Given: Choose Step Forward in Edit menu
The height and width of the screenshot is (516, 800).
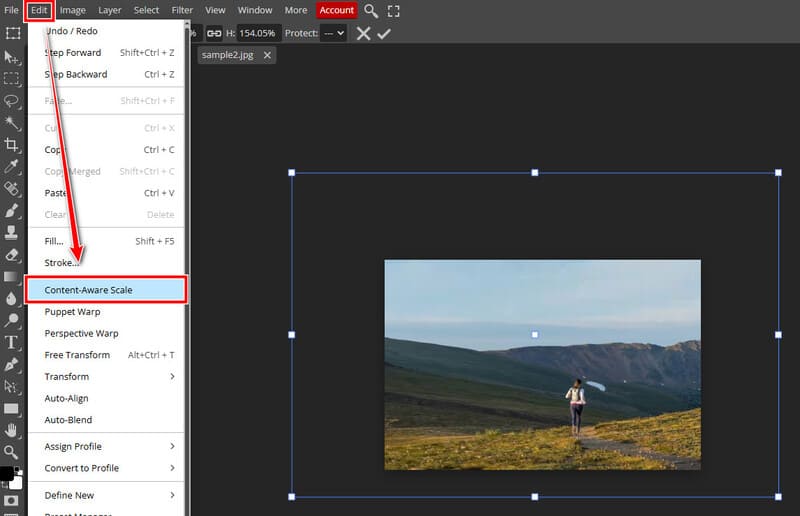Looking at the screenshot, I should [x=106, y=53].
